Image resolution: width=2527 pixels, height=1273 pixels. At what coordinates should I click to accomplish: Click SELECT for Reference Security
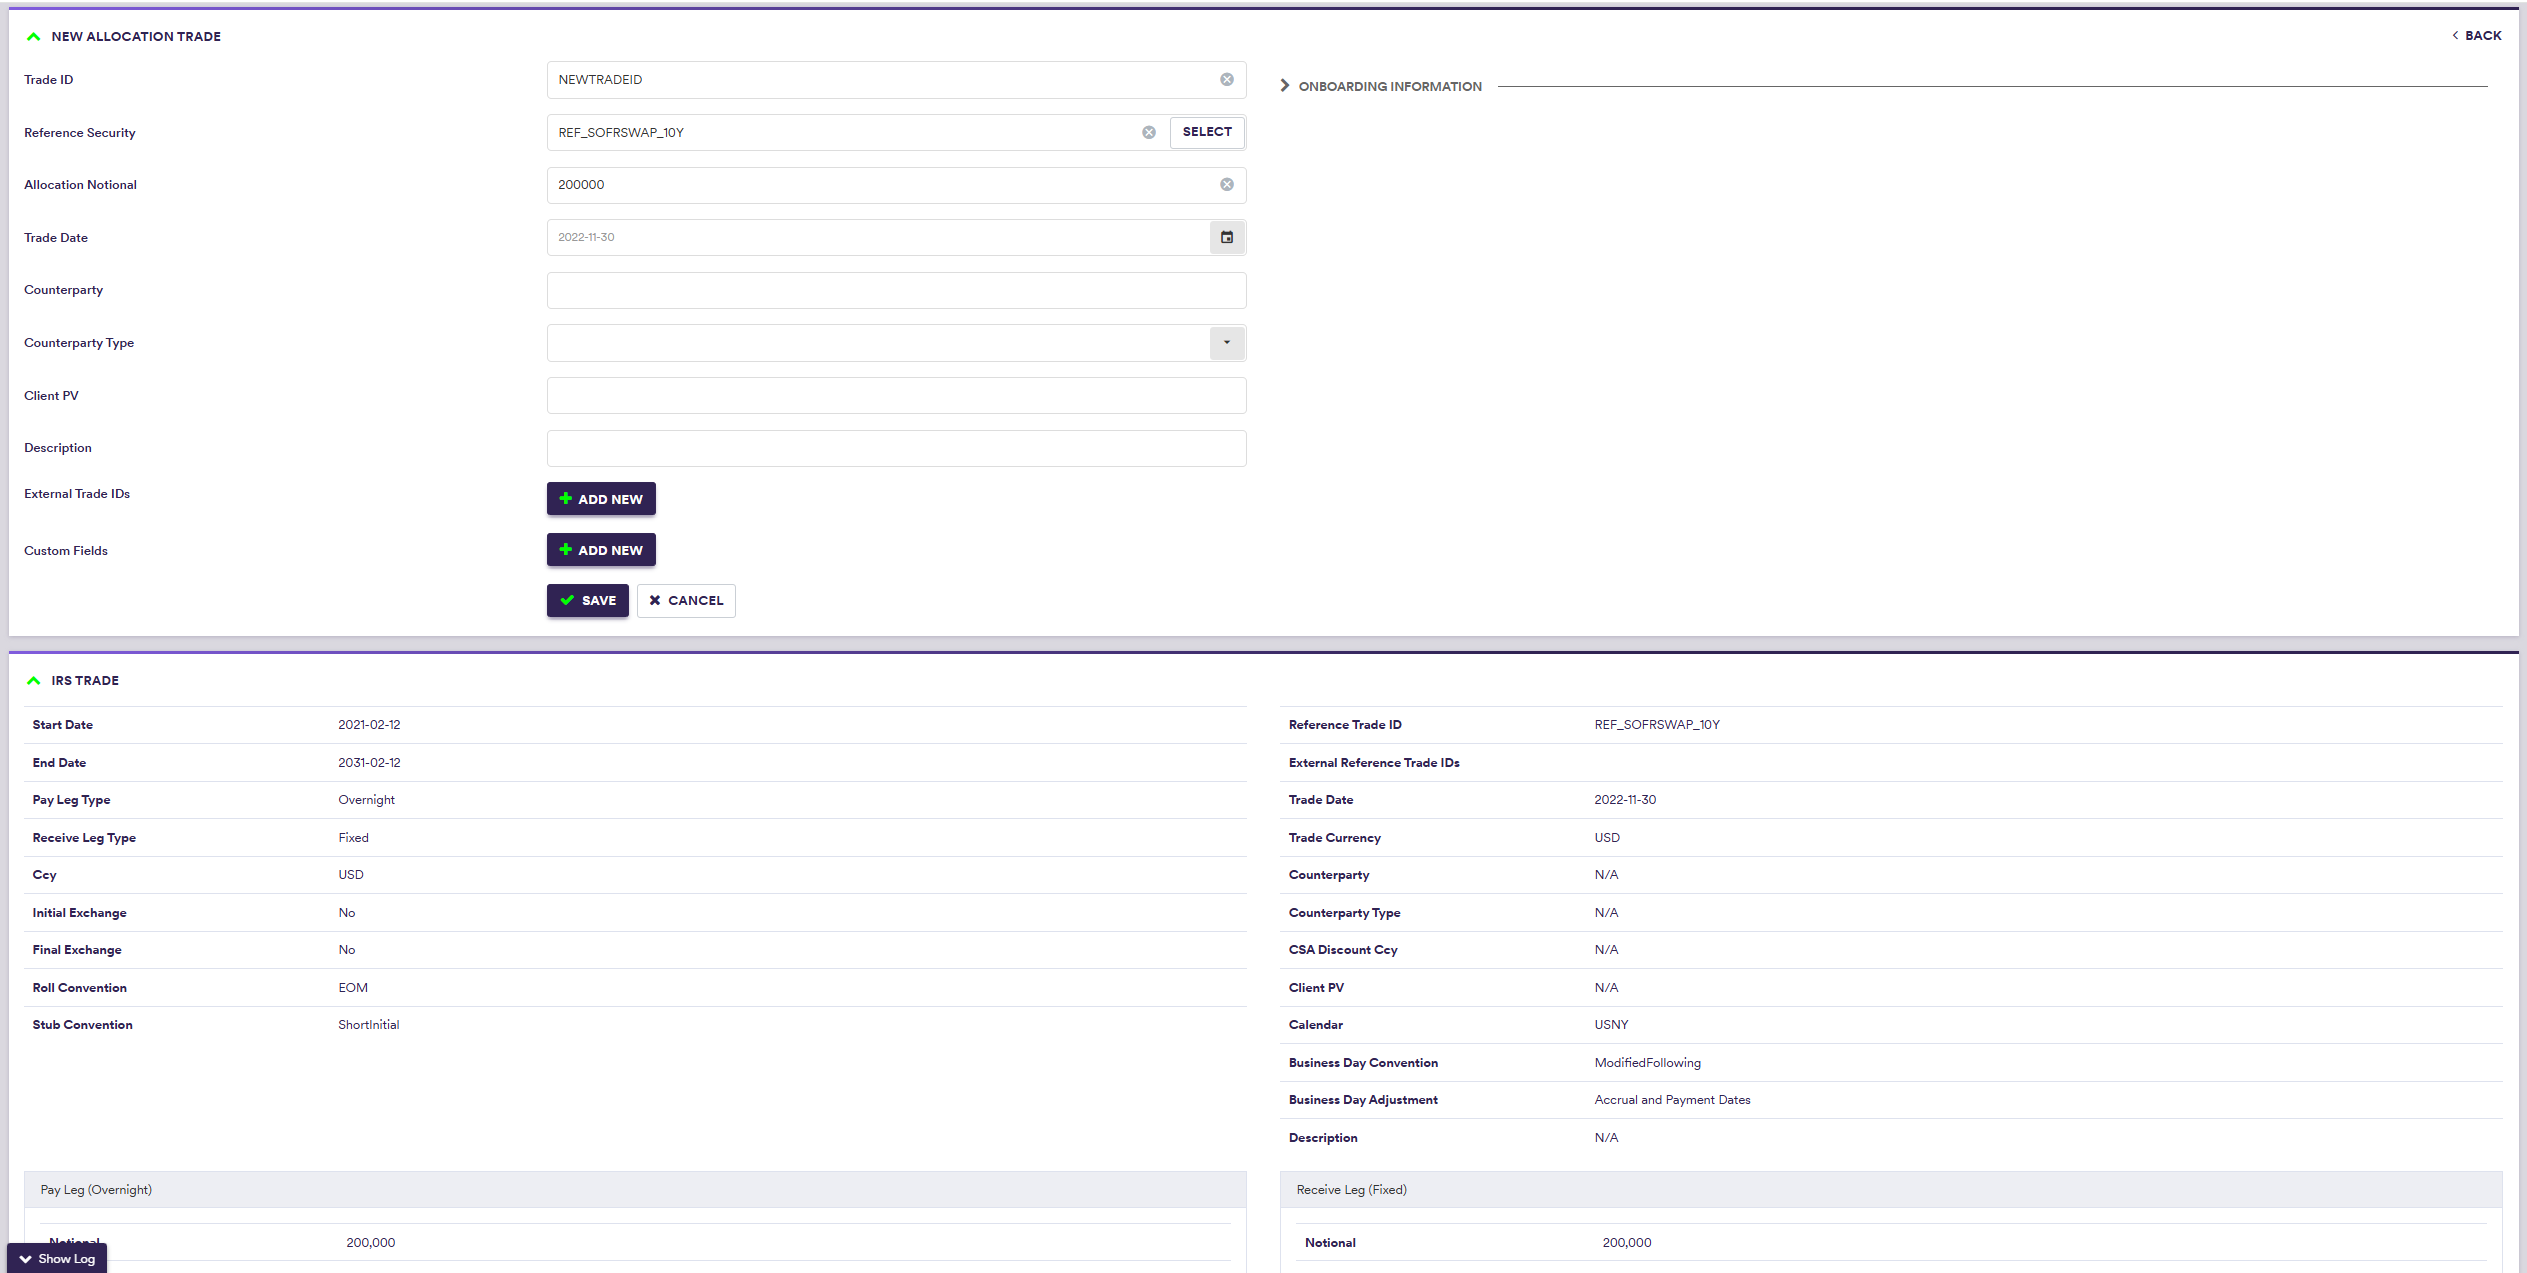point(1206,132)
